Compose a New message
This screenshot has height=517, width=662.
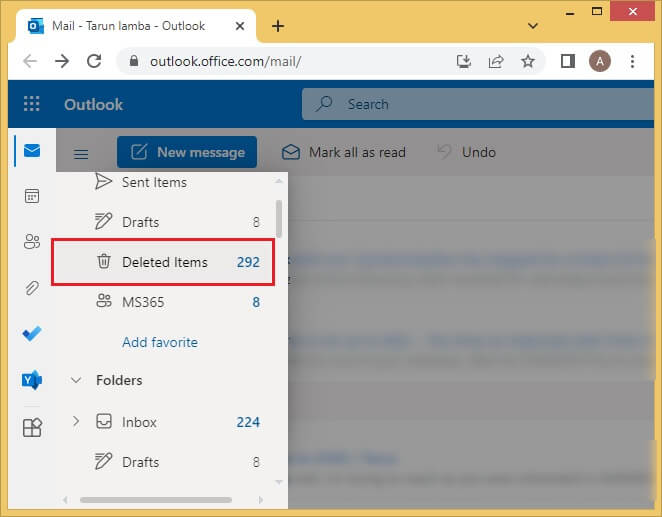click(x=187, y=152)
